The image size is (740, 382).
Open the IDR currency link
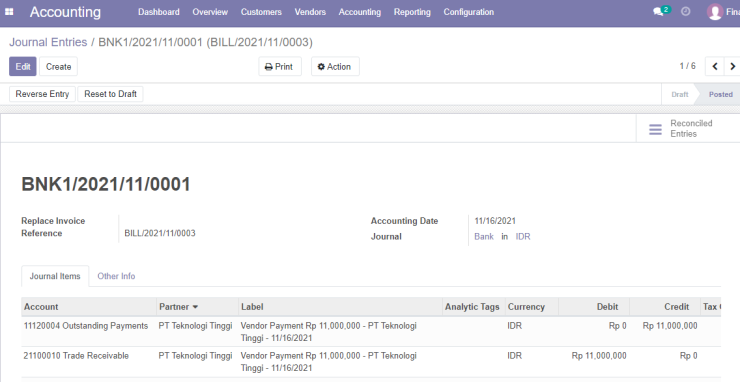pyautogui.click(x=523, y=237)
